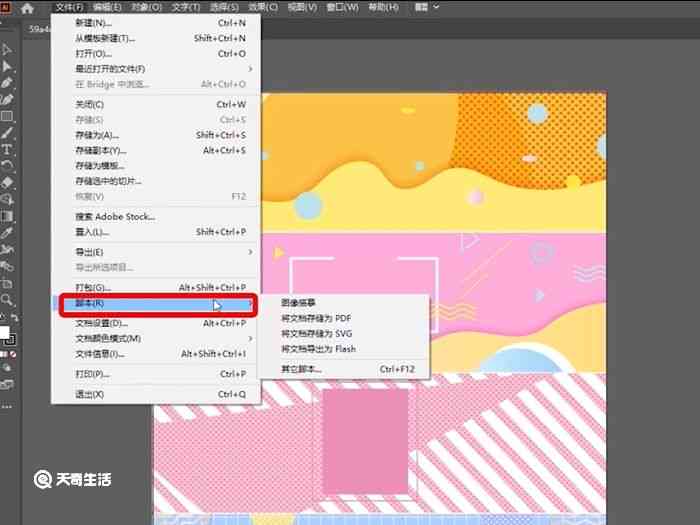
Task: Choose 打印(P)... menu entry
Action: pos(156,374)
